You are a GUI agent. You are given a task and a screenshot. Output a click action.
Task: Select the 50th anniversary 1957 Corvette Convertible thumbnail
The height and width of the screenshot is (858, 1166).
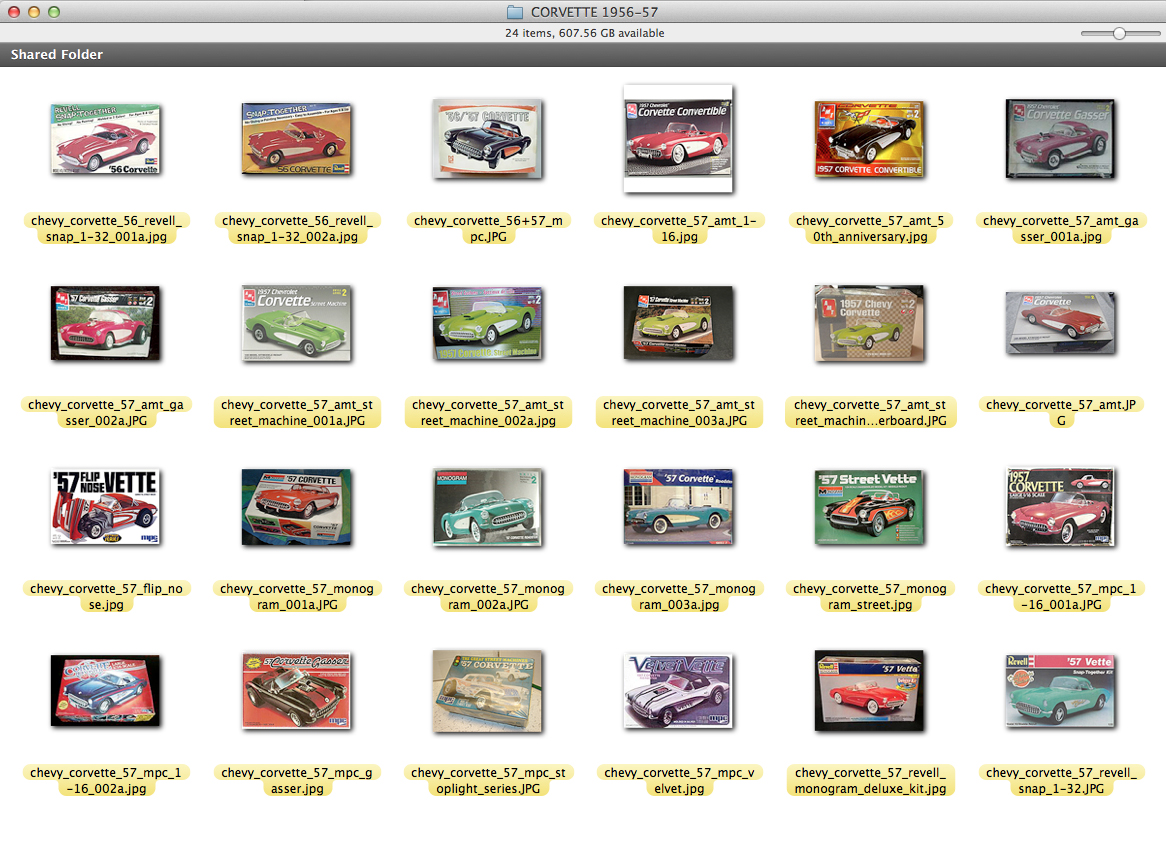tap(870, 139)
